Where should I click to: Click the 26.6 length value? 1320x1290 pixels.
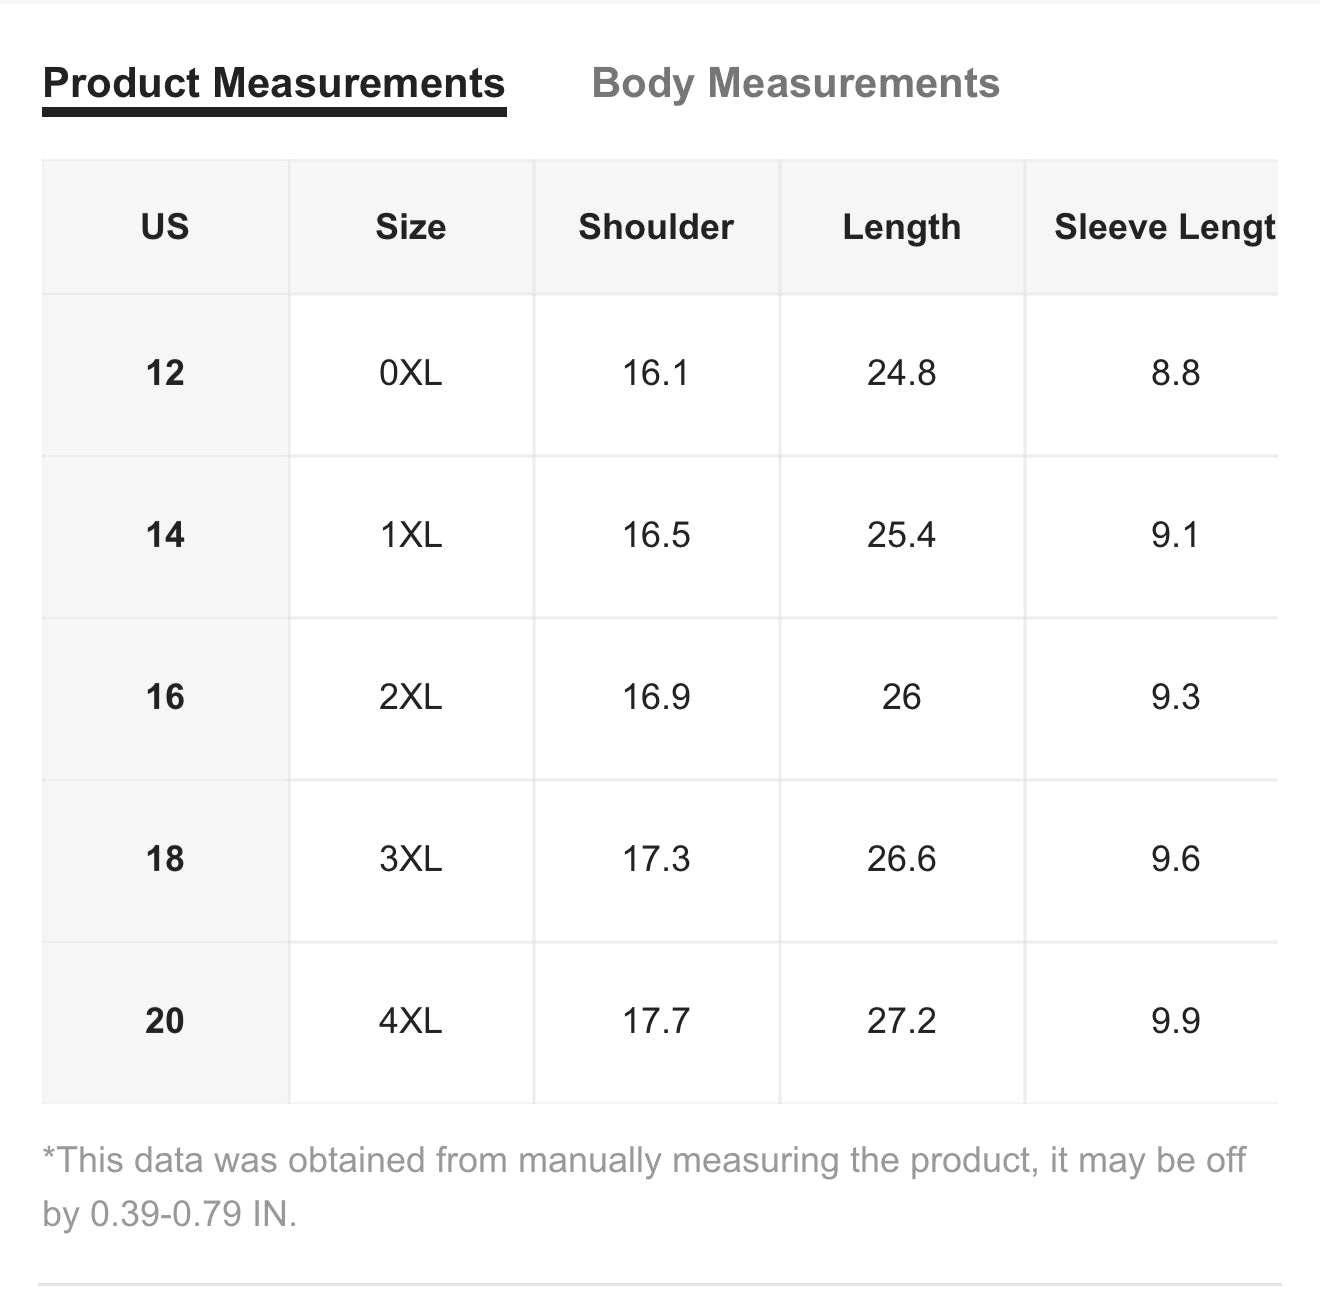tap(902, 860)
